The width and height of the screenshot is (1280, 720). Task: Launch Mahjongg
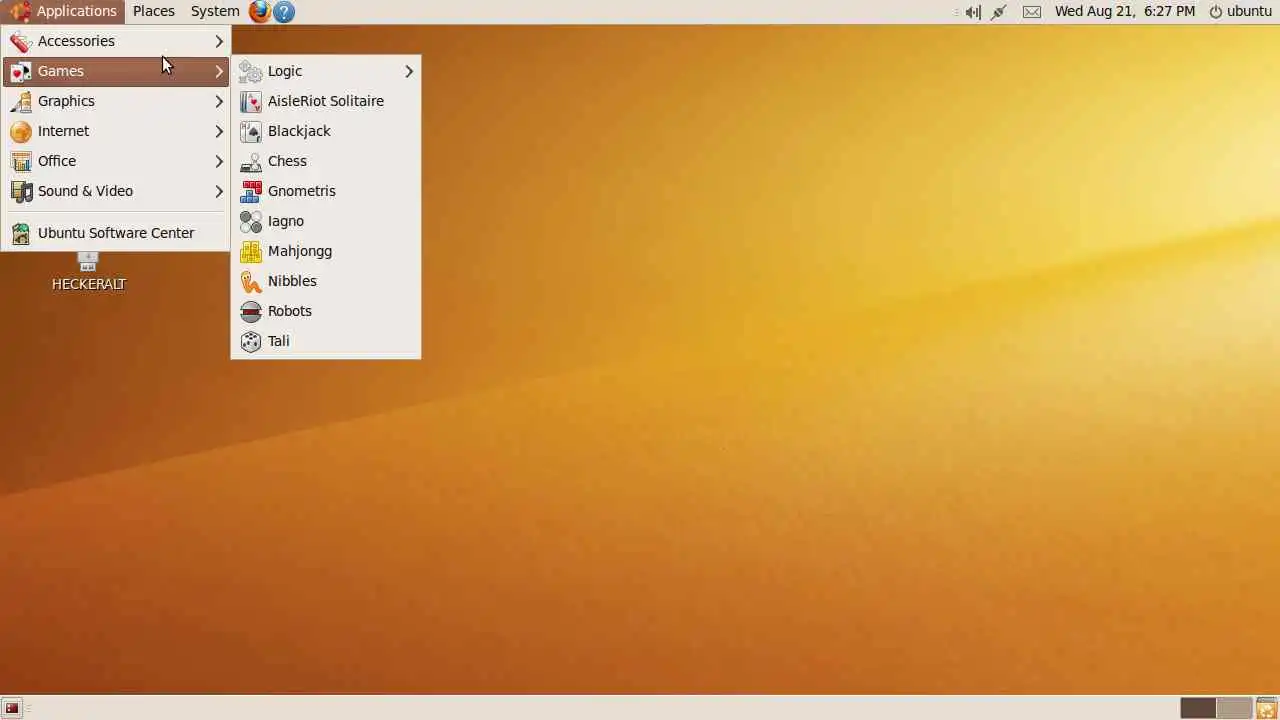pyautogui.click(x=326, y=251)
